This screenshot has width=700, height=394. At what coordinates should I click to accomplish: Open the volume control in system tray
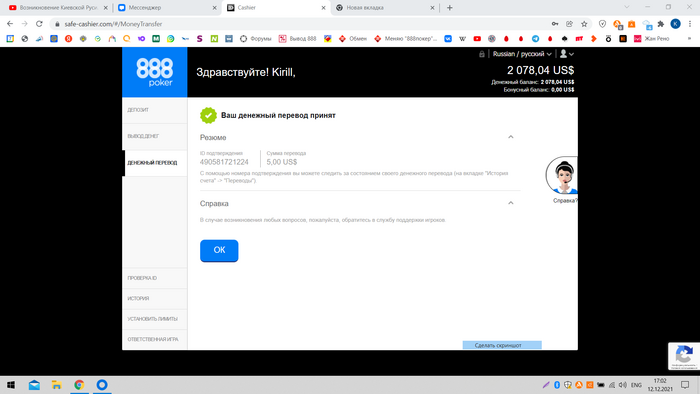623,385
